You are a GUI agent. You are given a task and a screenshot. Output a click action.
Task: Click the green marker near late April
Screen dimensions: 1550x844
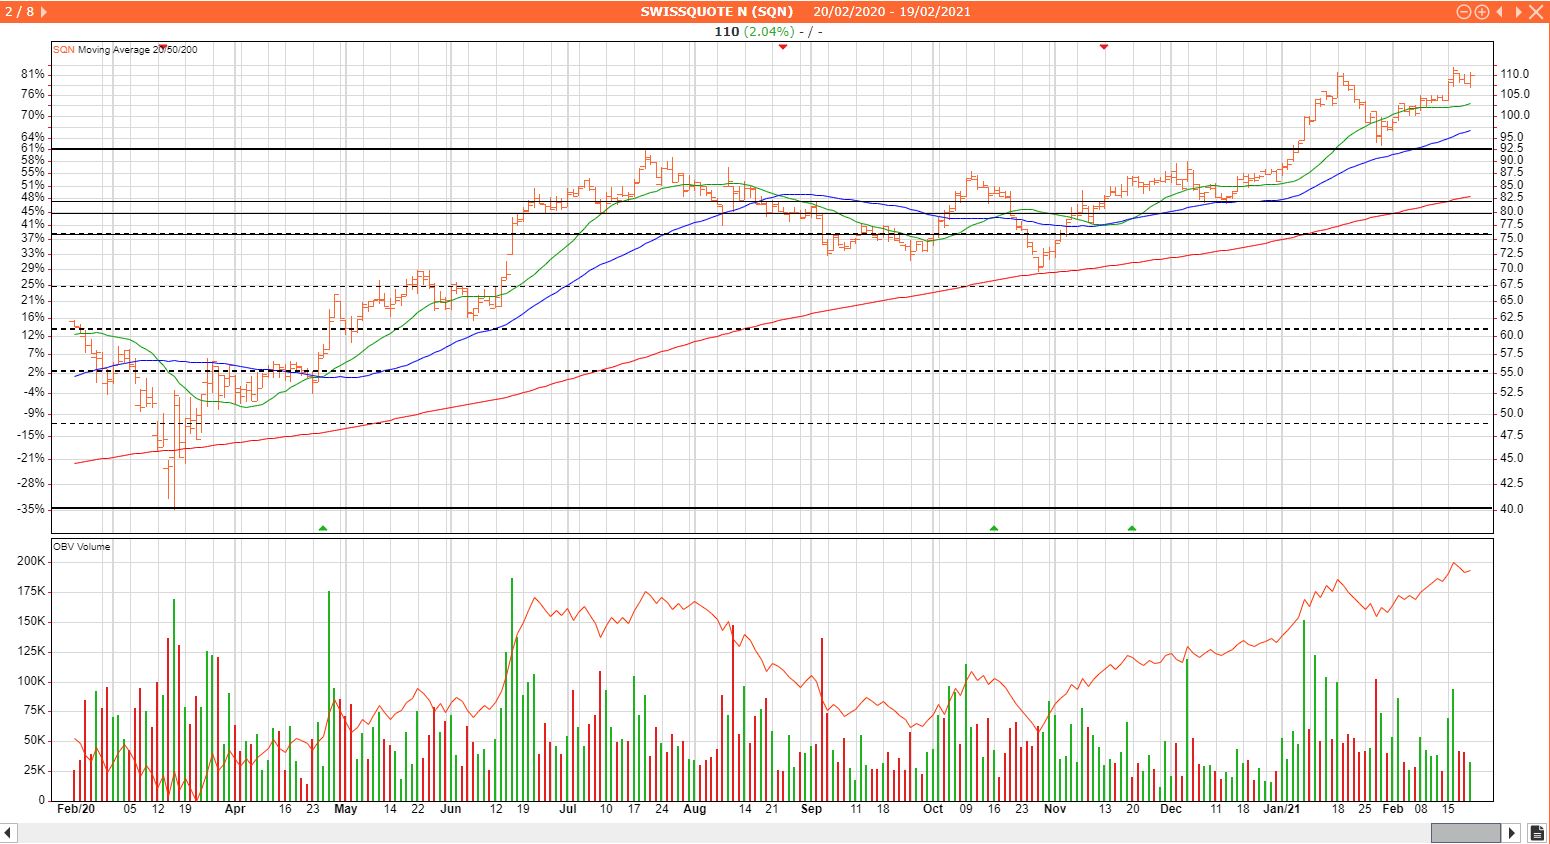pos(323,527)
